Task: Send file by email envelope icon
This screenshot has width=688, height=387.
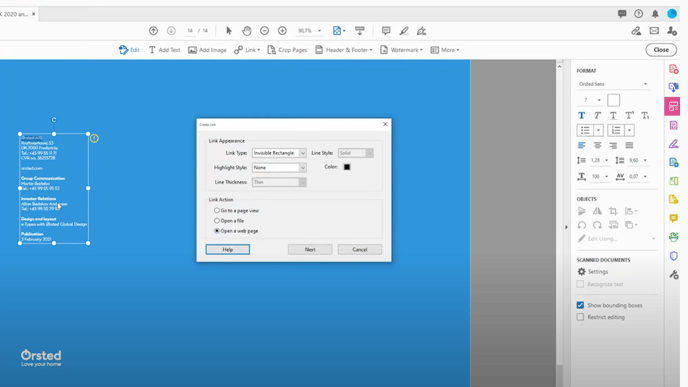Action: click(654, 31)
